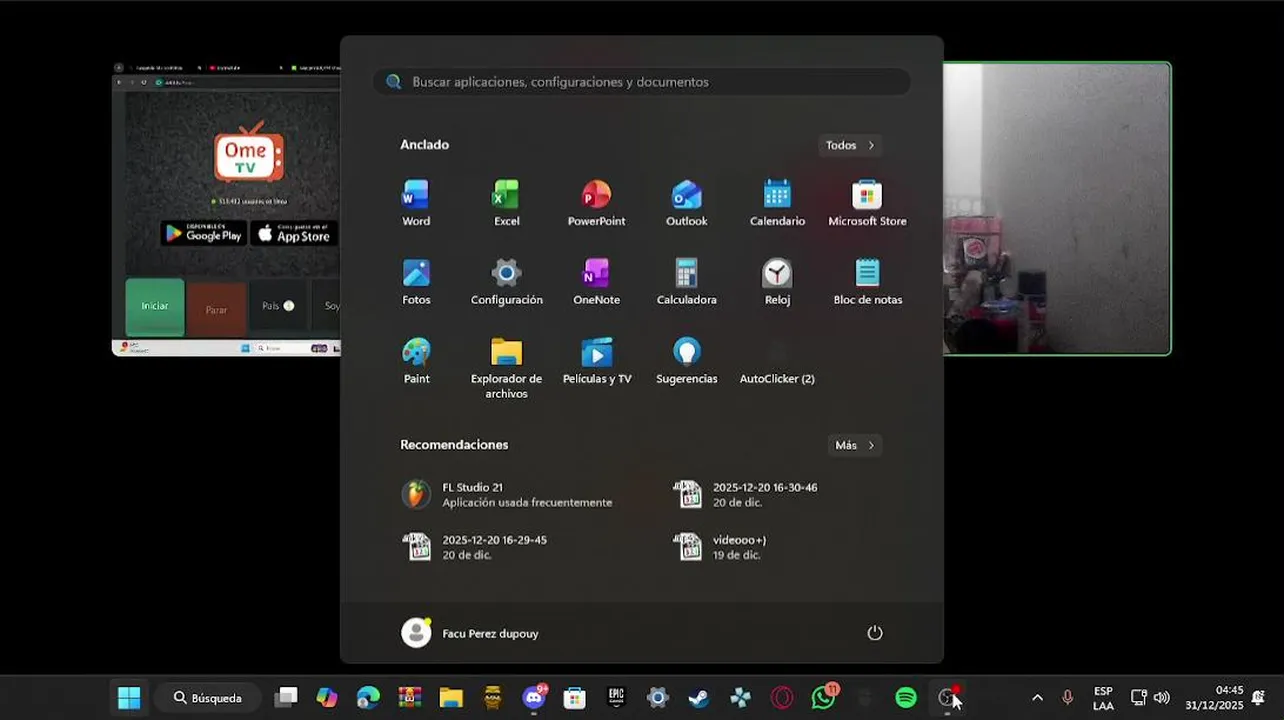Open Steam from taskbar
This screenshot has width=1284, height=720.
pyautogui.click(x=699, y=698)
